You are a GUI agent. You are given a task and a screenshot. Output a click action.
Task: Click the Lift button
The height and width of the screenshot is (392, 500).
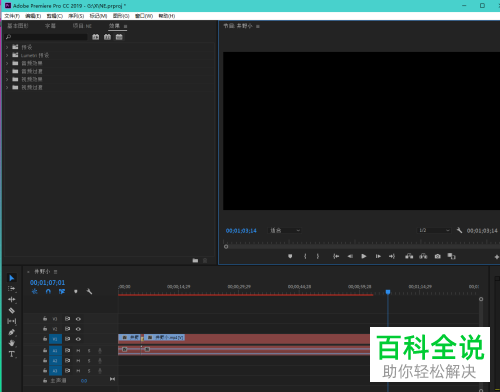[x=409, y=256]
